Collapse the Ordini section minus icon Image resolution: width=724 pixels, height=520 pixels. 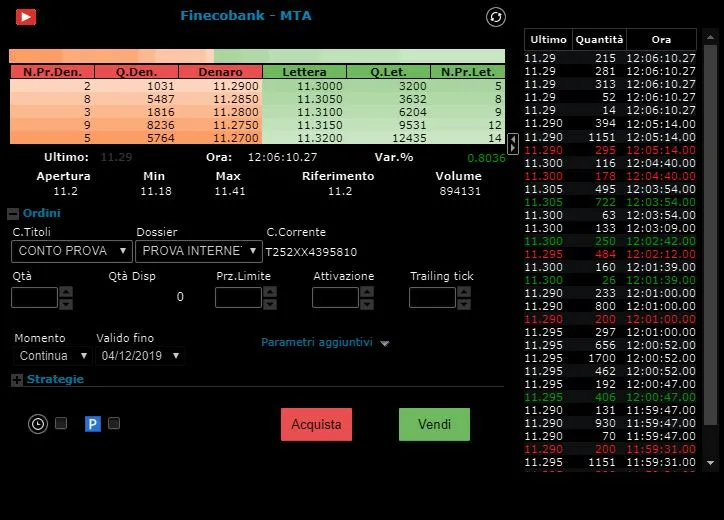pyautogui.click(x=13, y=213)
